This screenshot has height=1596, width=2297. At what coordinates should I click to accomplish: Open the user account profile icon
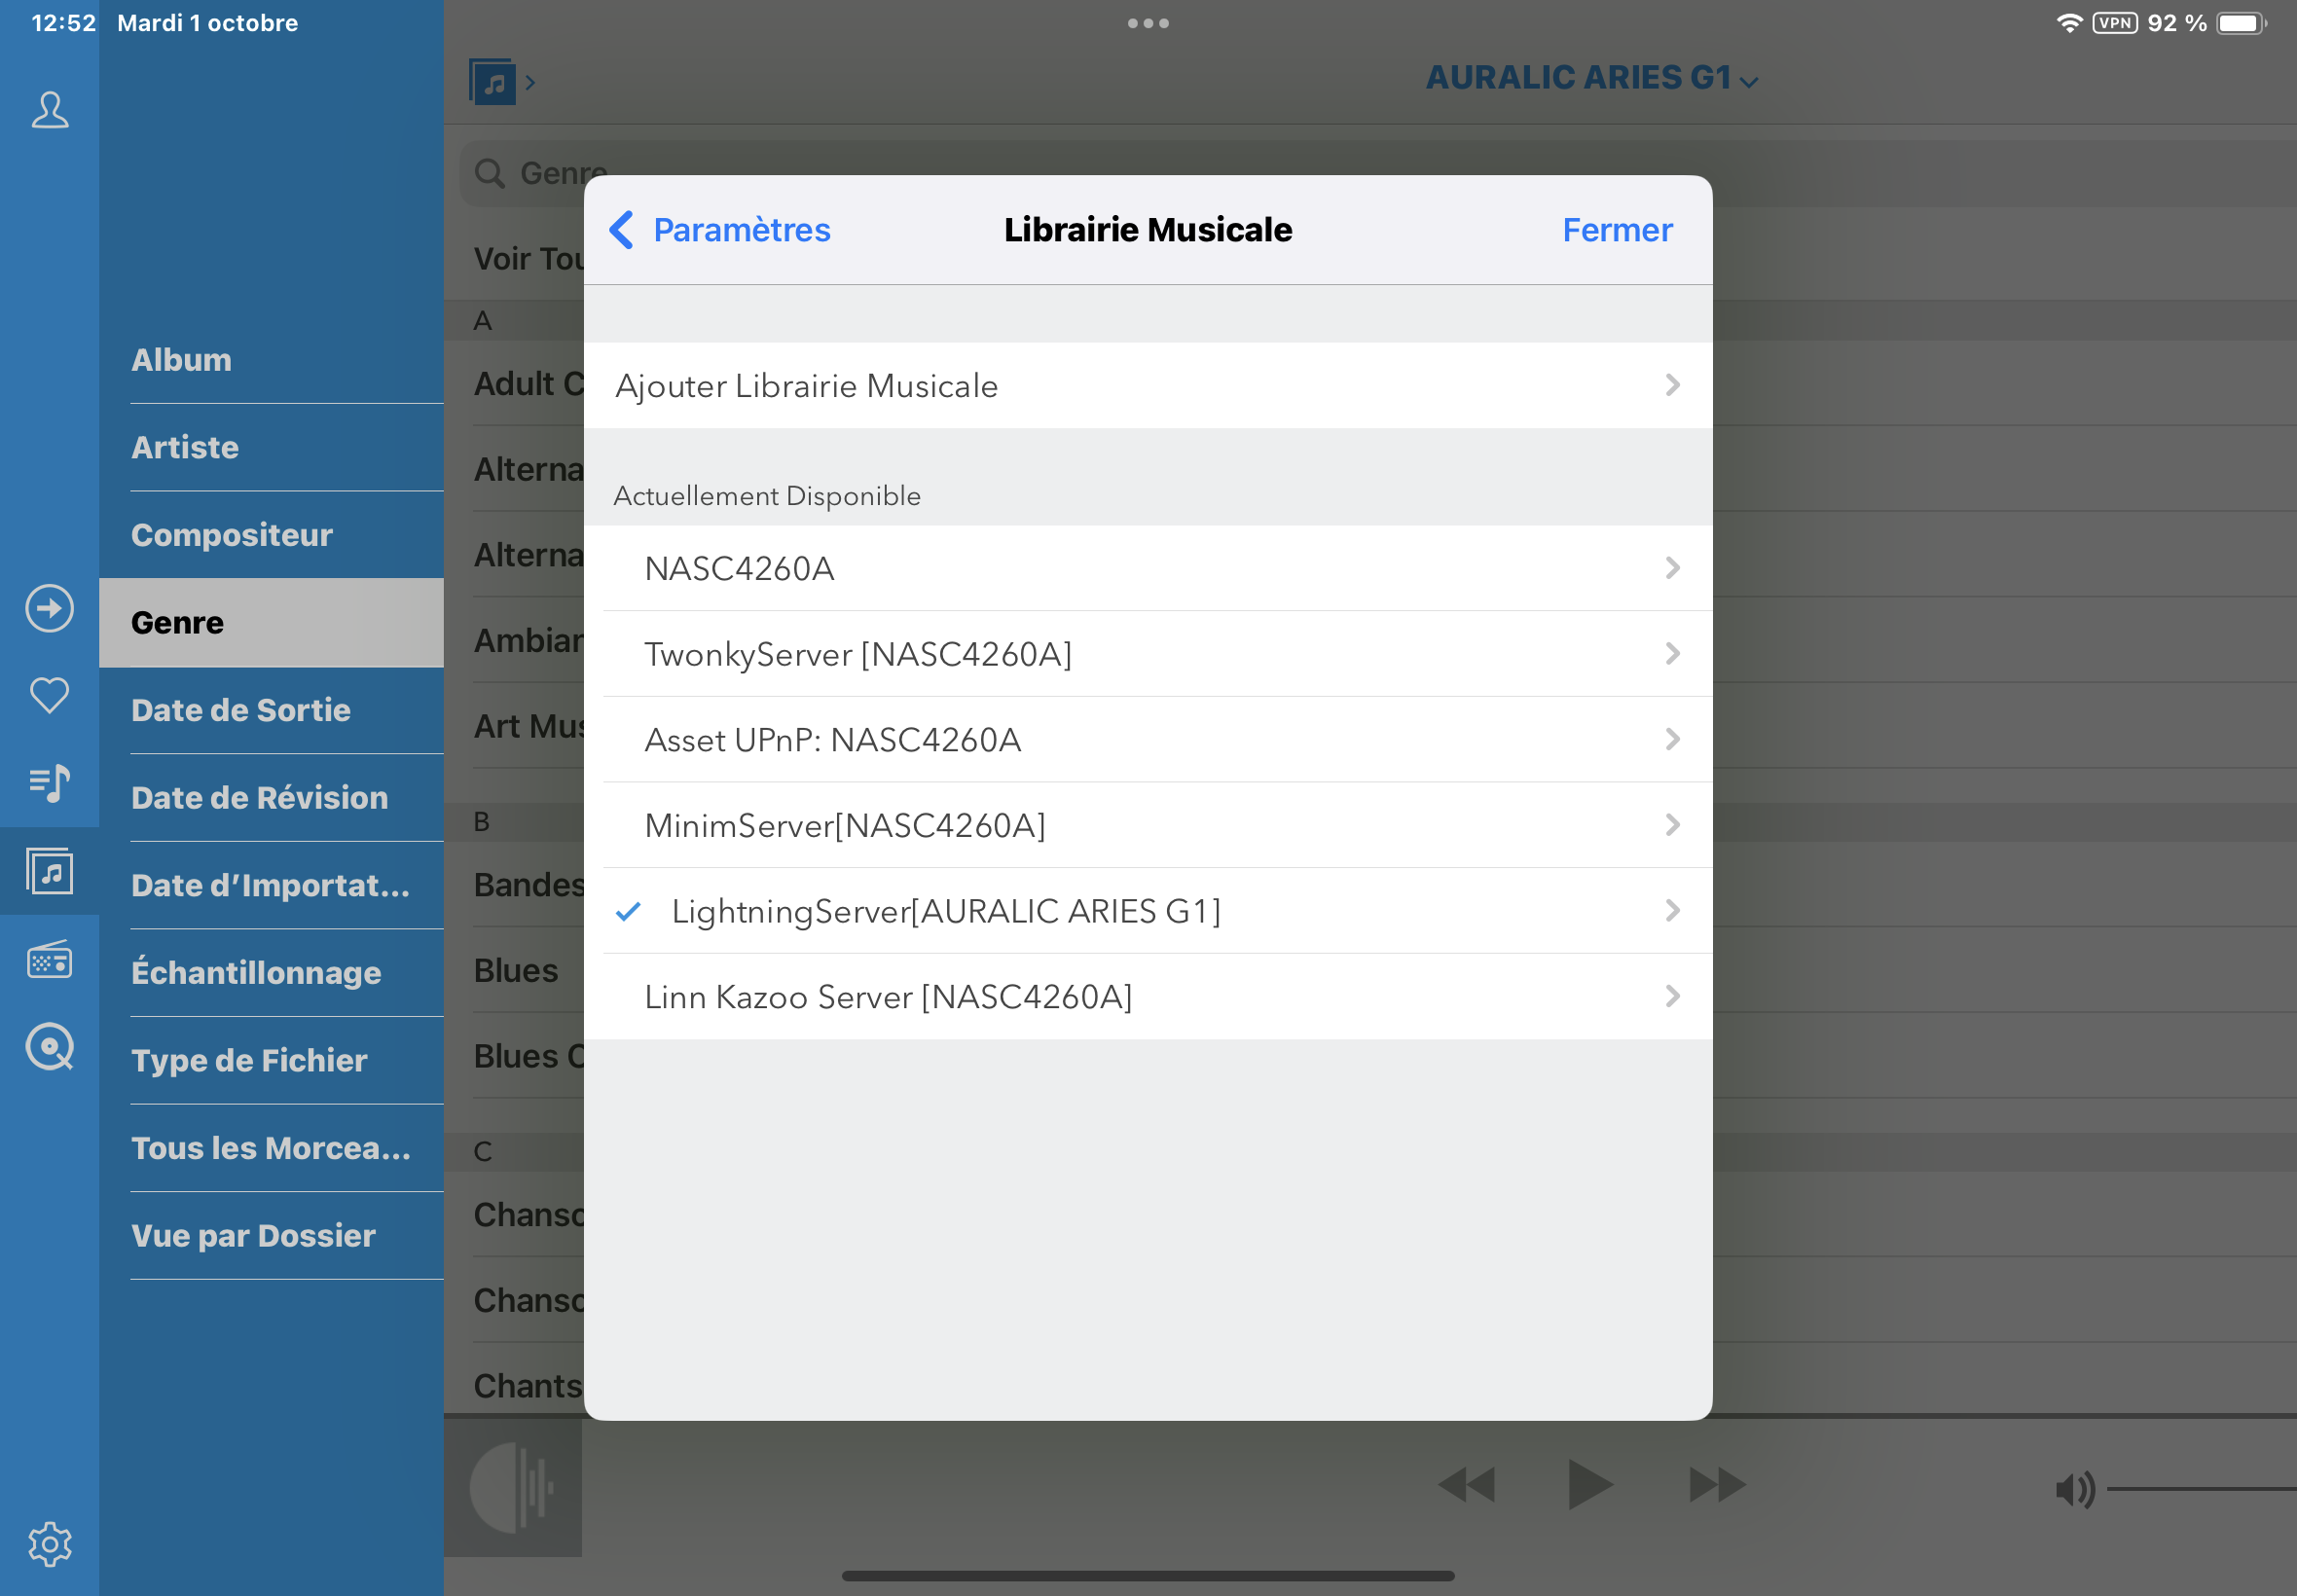point(50,110)
